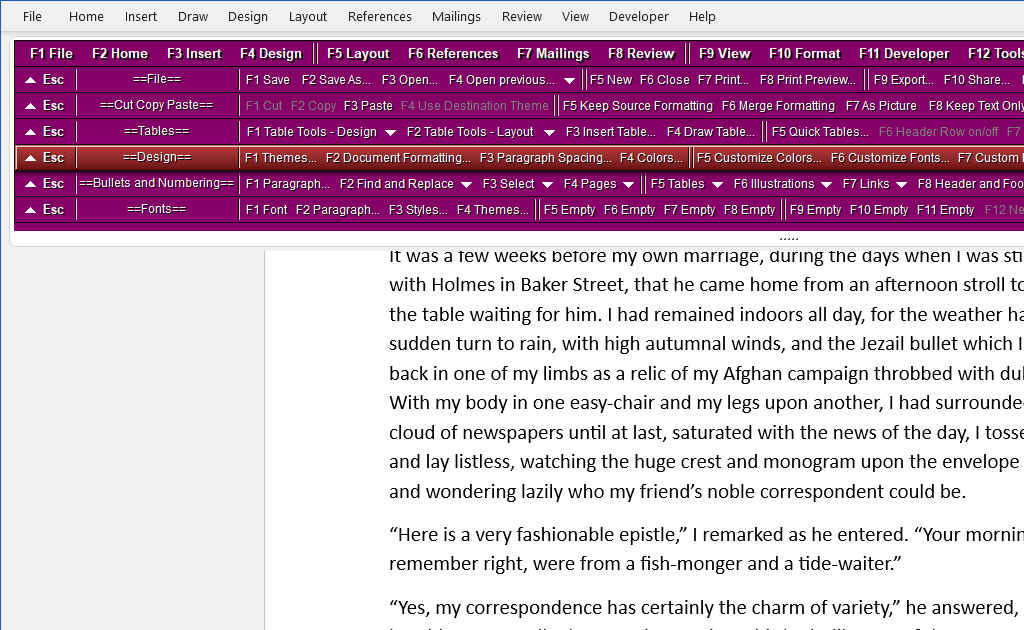Click Esc arrow on the Tables row

[x=44, y=132]
